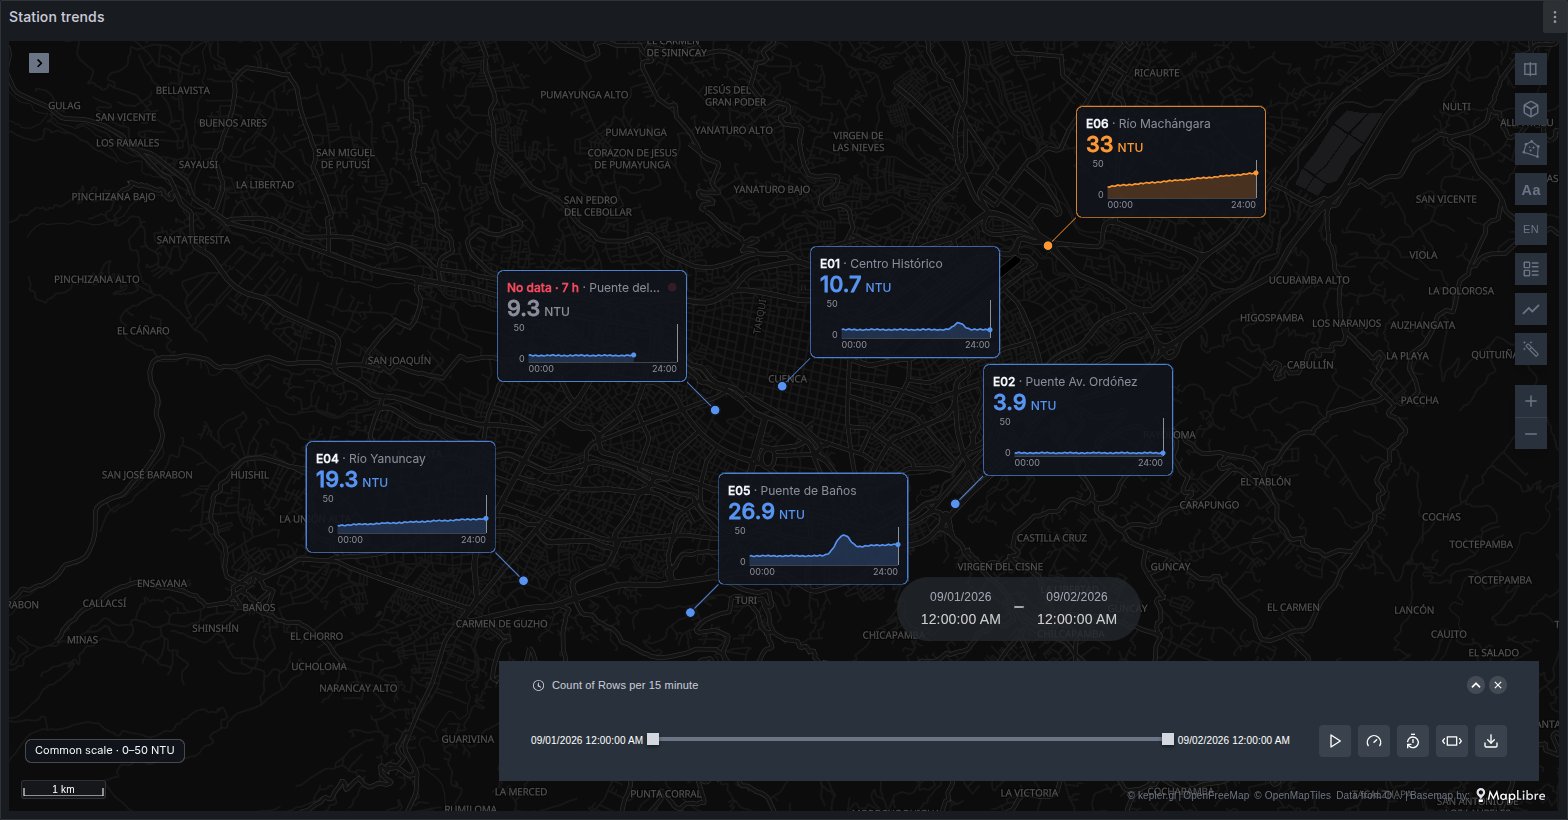Zoom out with the minus button
The height and width of the screenshot is (820, 1568).
[x=1531, y=434]
